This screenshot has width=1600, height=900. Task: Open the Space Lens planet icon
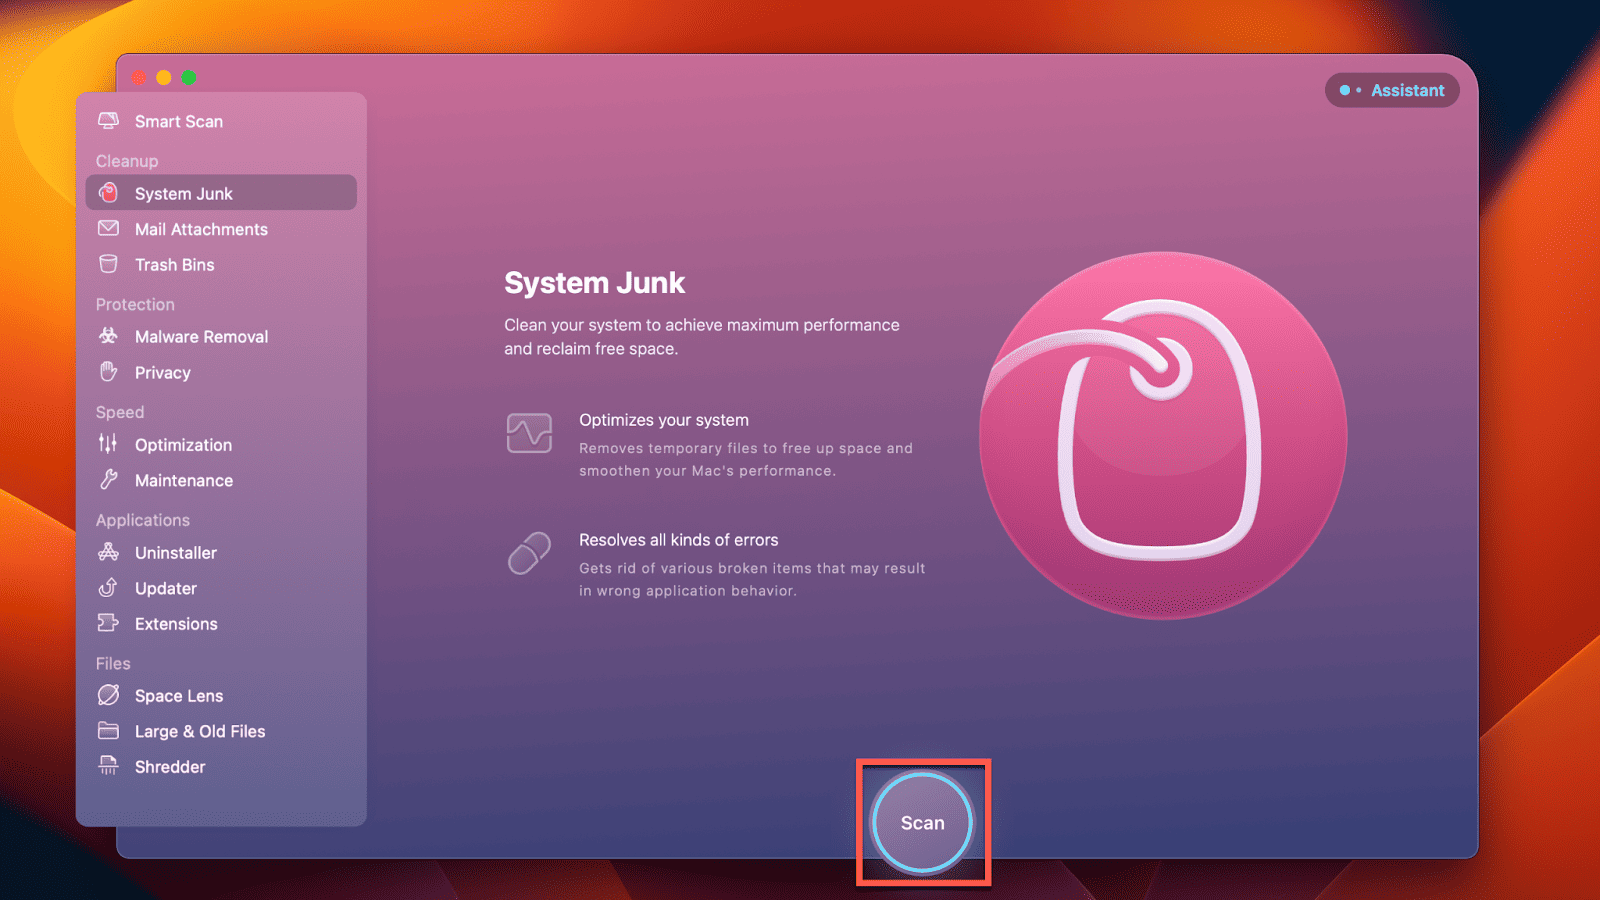point(108,695)
